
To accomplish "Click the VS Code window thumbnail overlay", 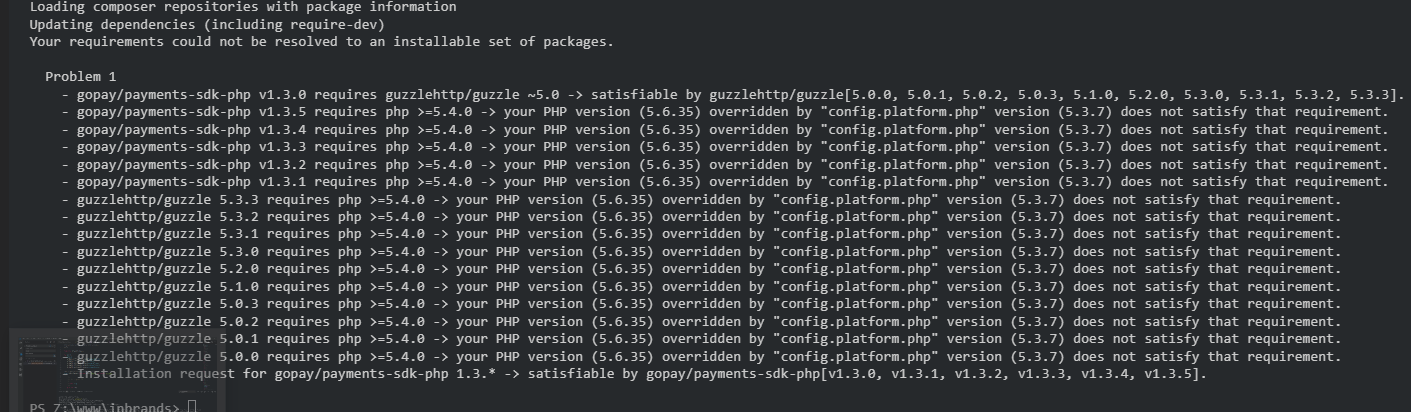I will point(118,370).
